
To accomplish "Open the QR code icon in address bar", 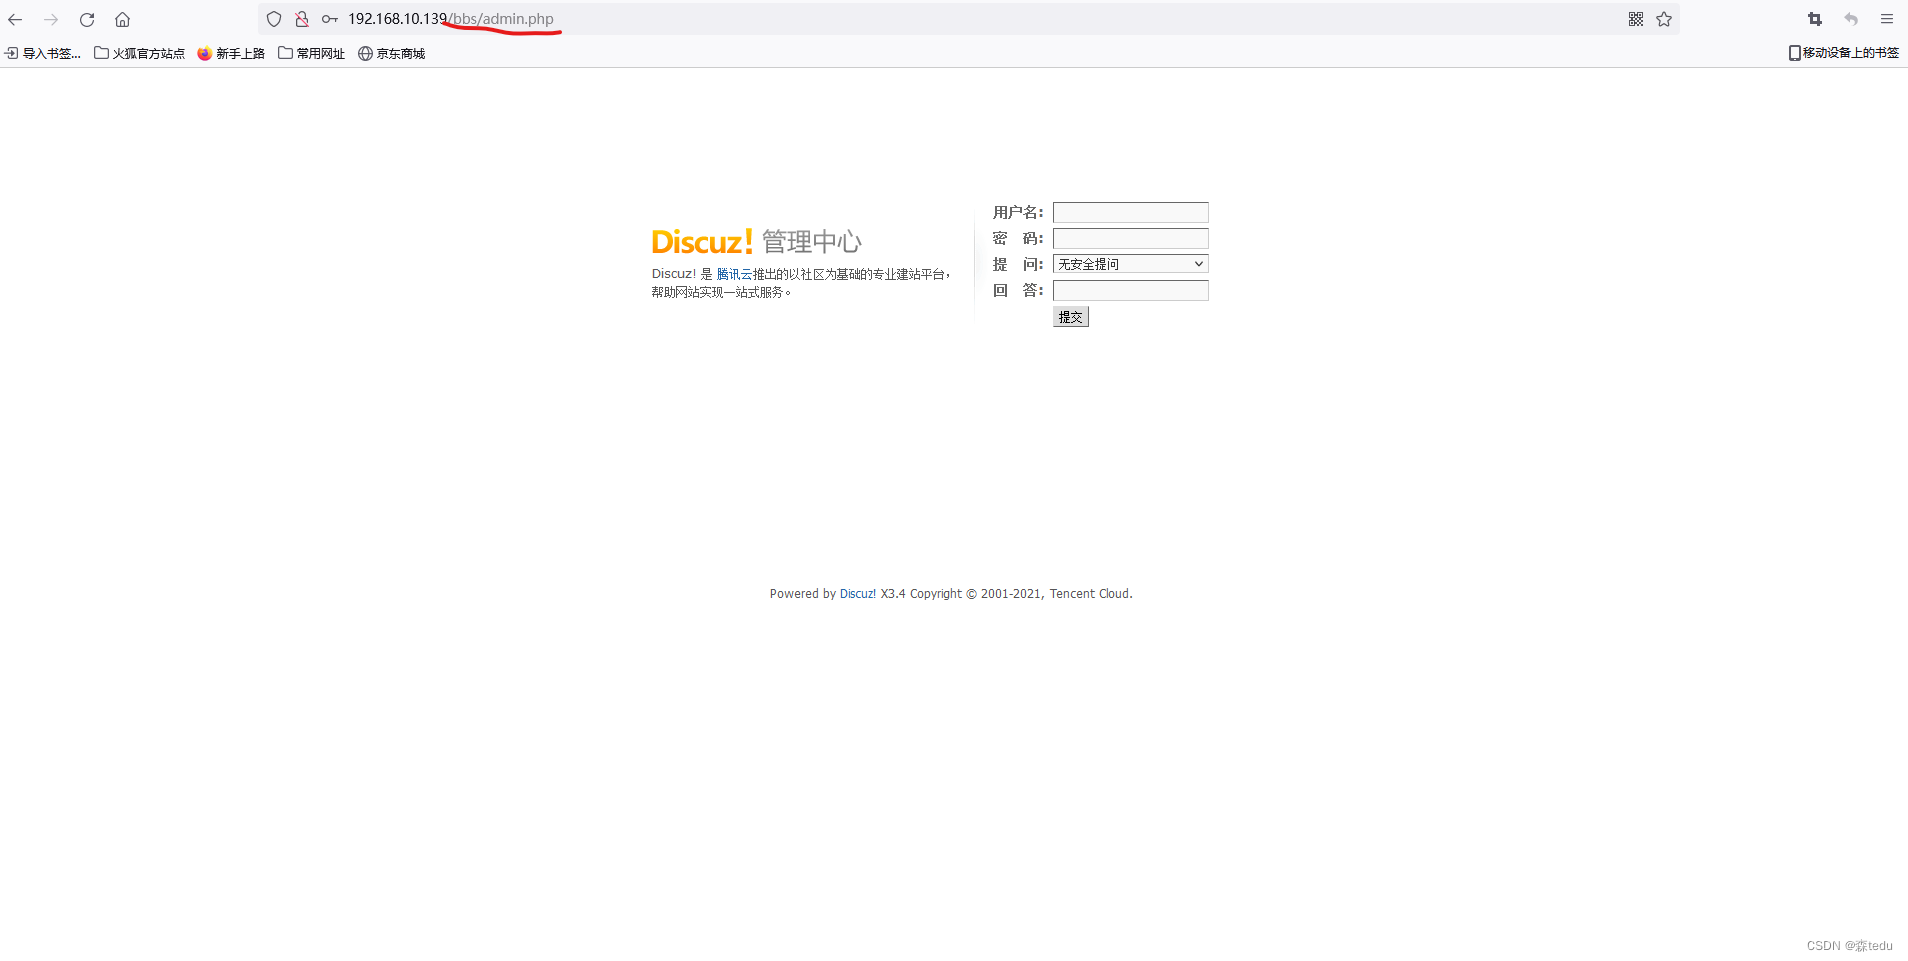I will [x=1636, y=19].
